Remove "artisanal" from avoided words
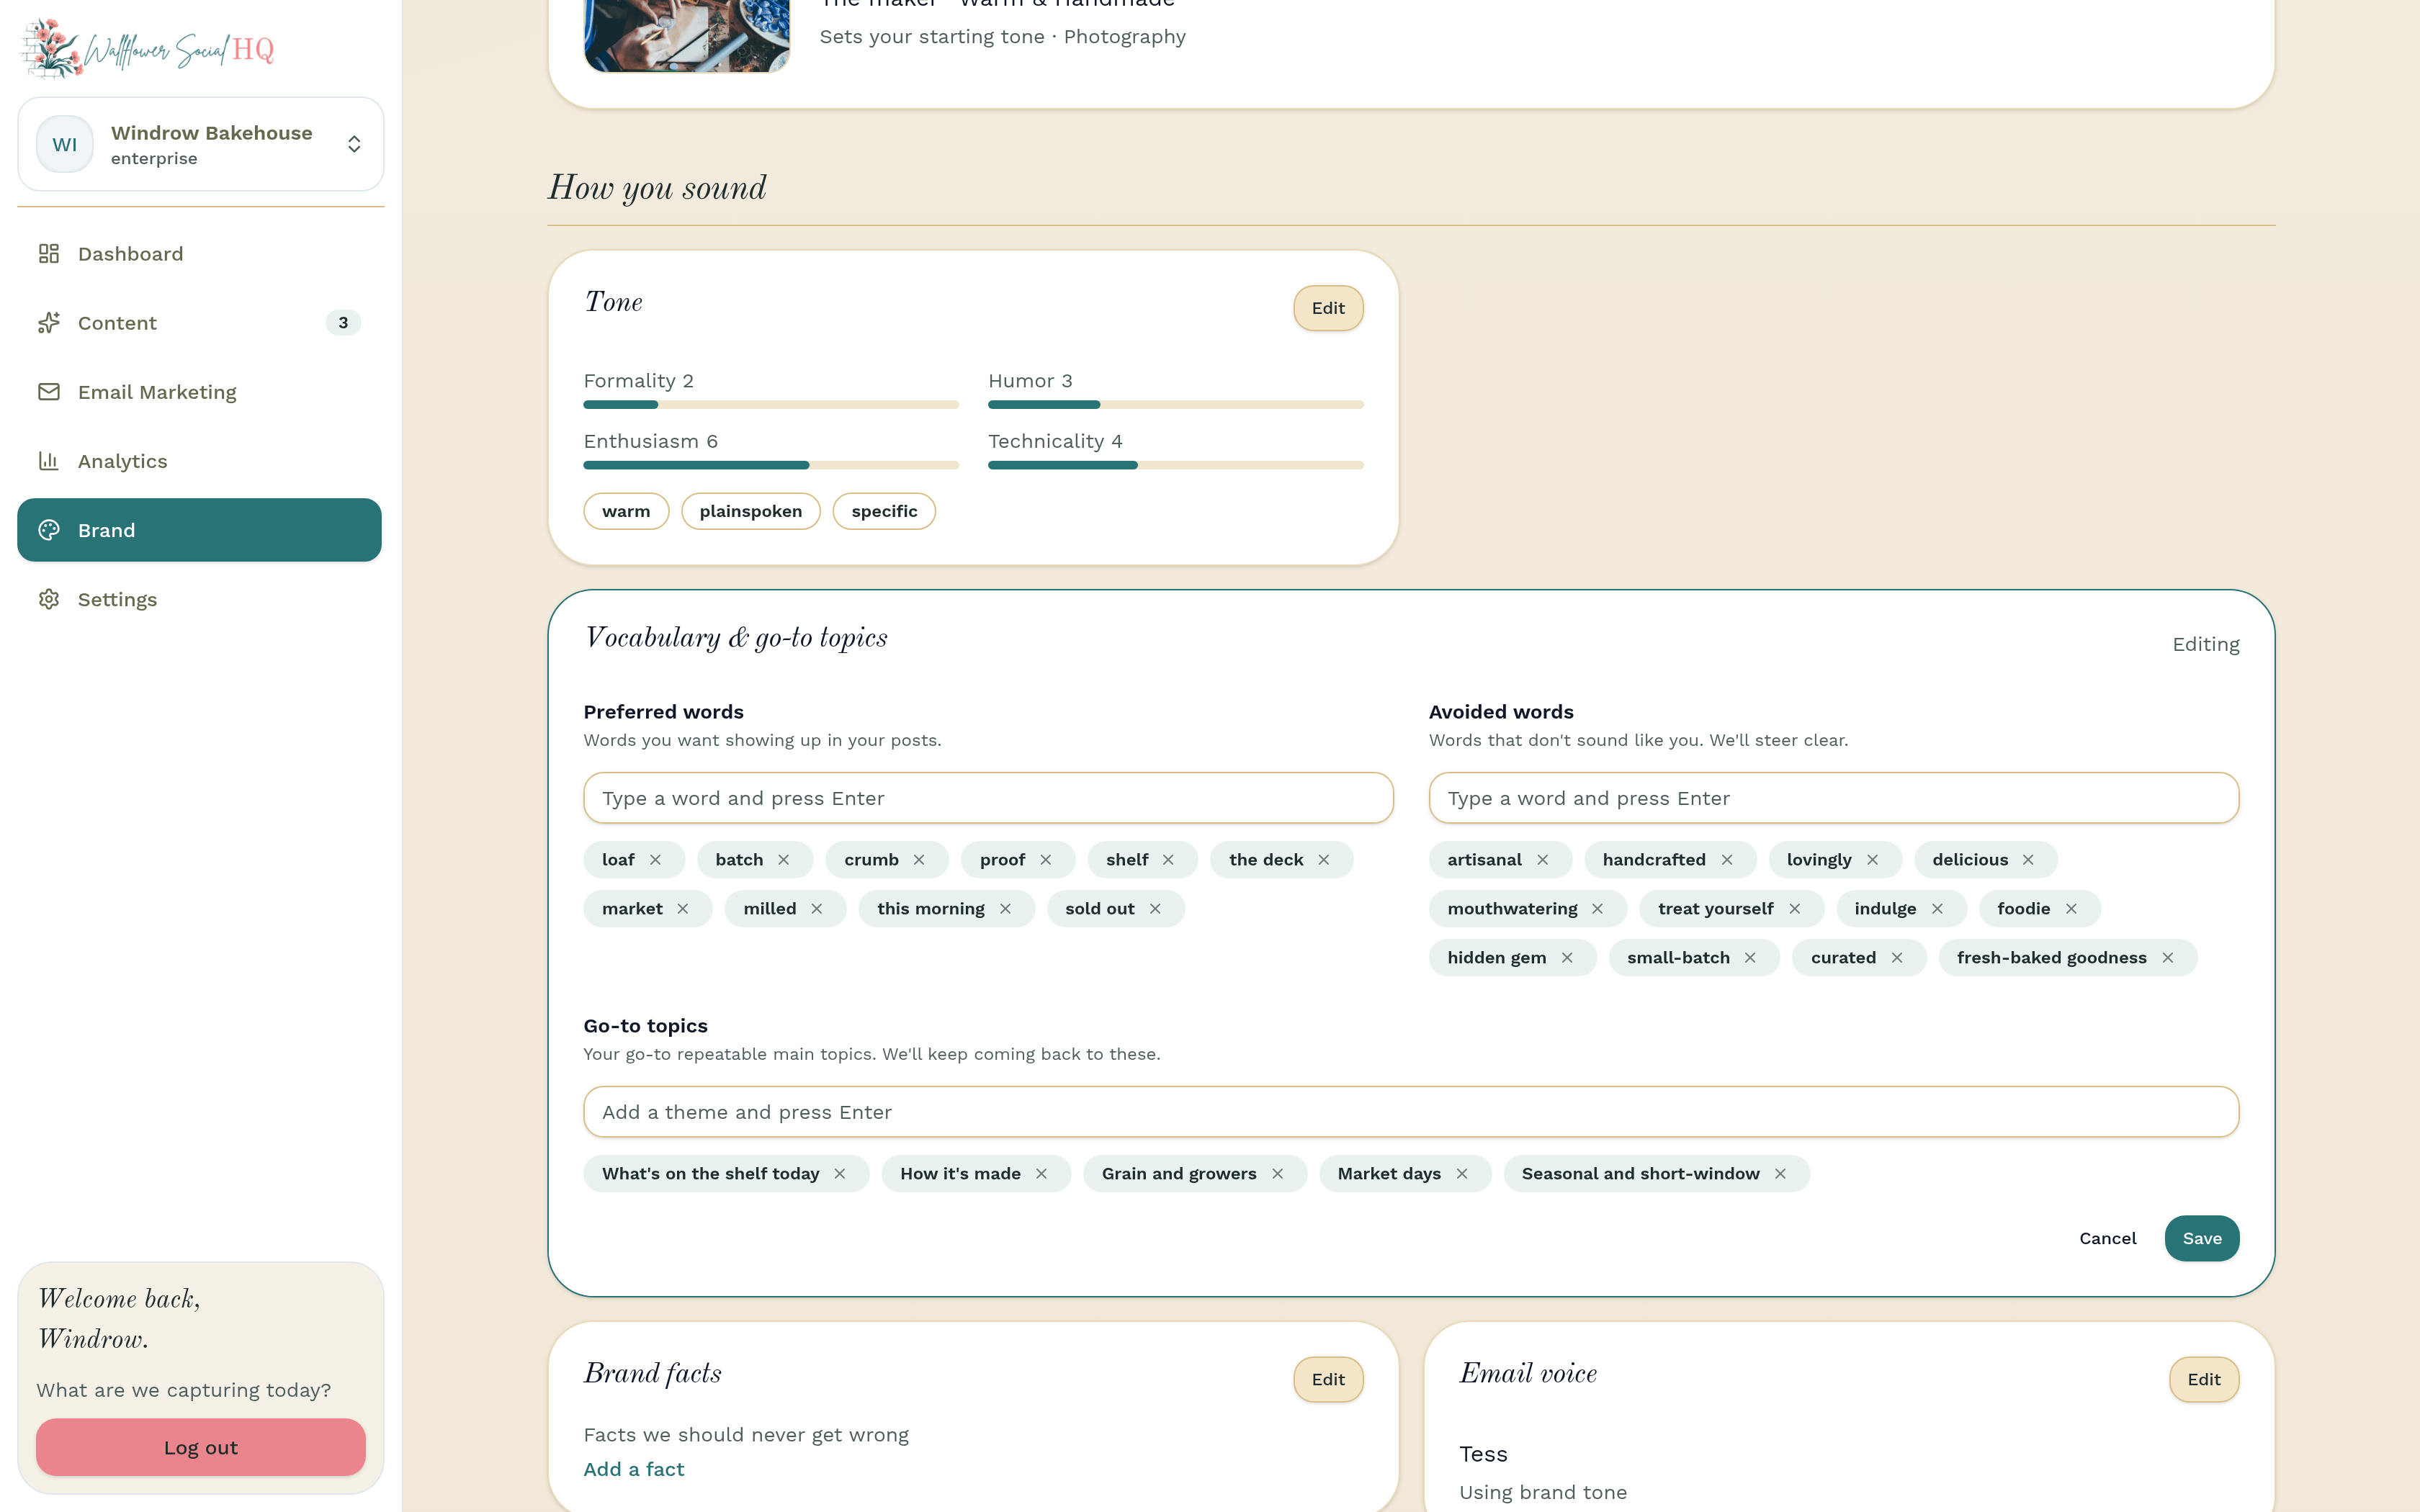The width and height of the screenshot is (2420, 1512). point(1543,860)
